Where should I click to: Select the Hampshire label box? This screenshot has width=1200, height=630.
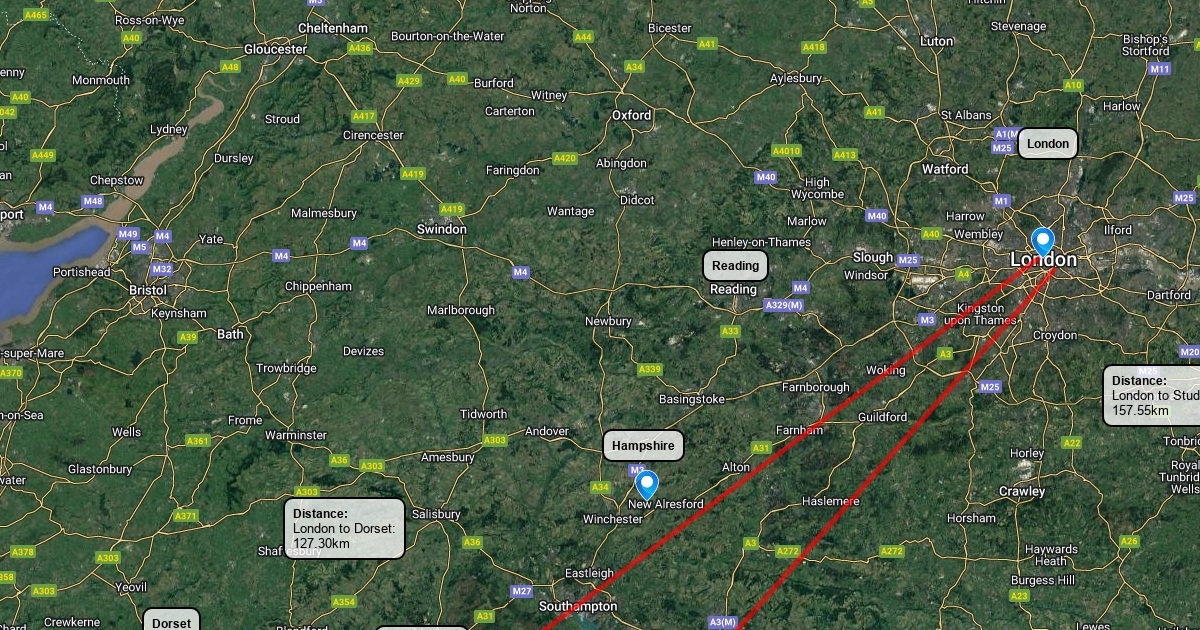pyautogui.click(x=644, y=446)
